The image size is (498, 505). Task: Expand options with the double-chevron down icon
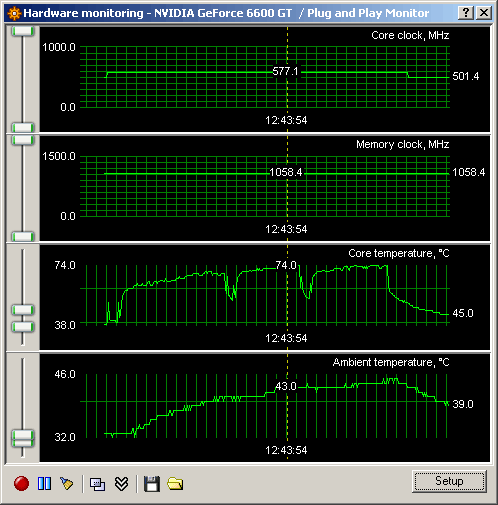tap(121, 484)
